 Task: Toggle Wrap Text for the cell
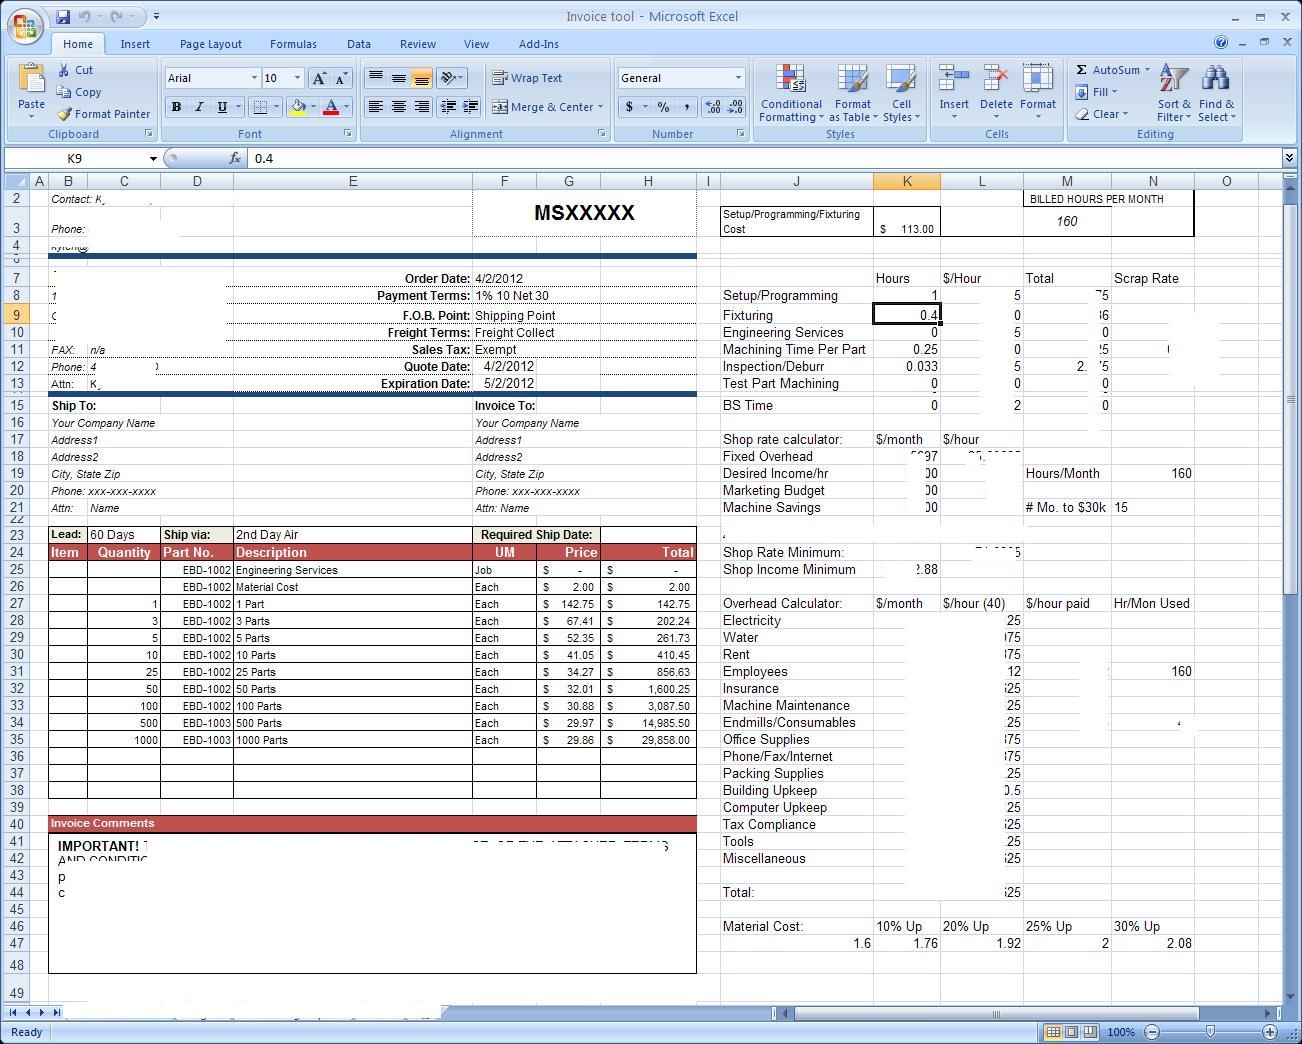(527, 78)
